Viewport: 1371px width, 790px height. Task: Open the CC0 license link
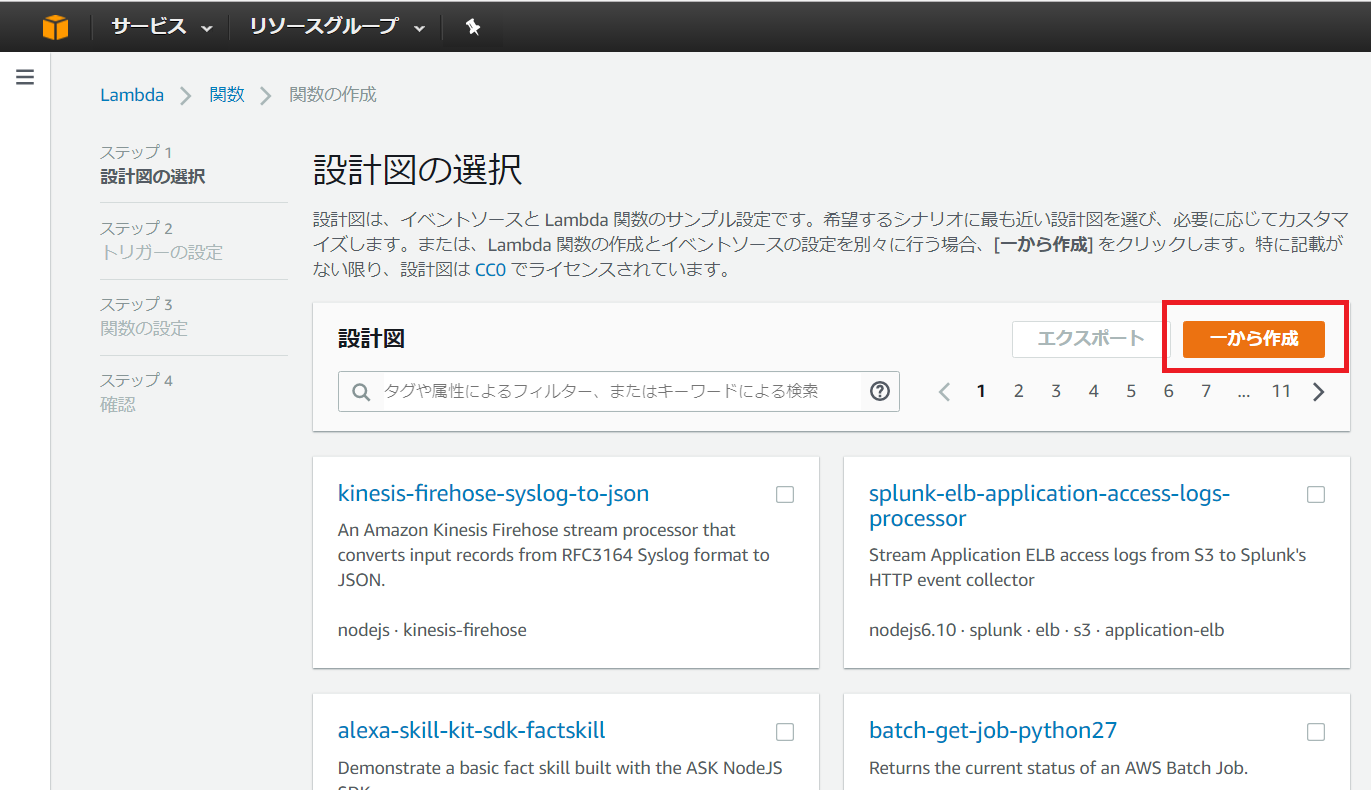pos(490,269)
